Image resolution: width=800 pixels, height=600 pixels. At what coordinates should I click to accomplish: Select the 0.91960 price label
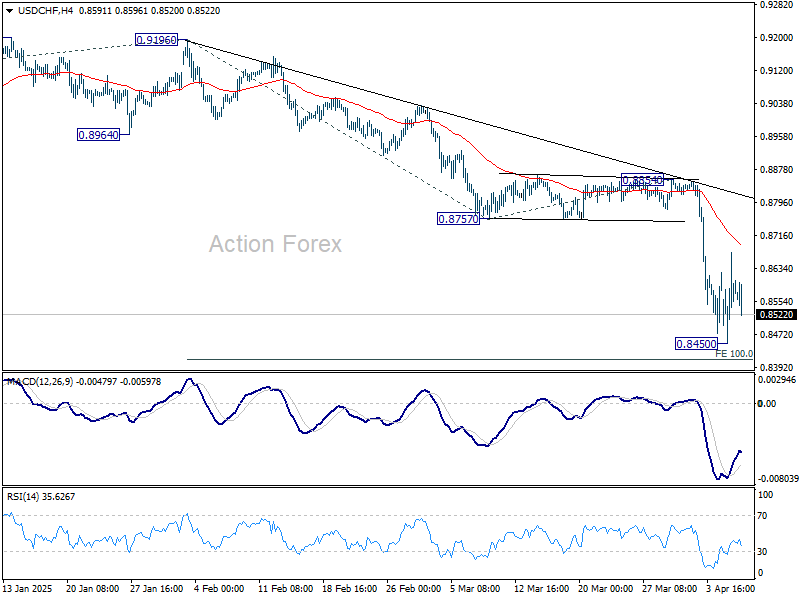pos(156,40)
